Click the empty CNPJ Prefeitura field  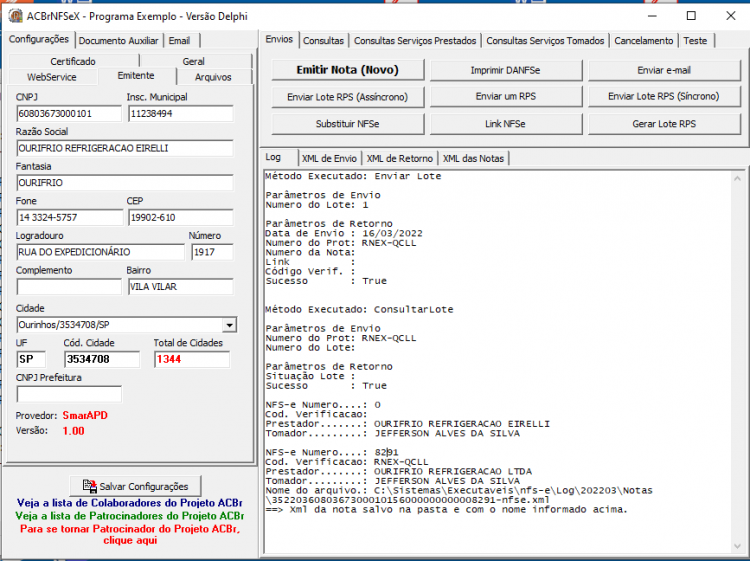tap(69, 394)
